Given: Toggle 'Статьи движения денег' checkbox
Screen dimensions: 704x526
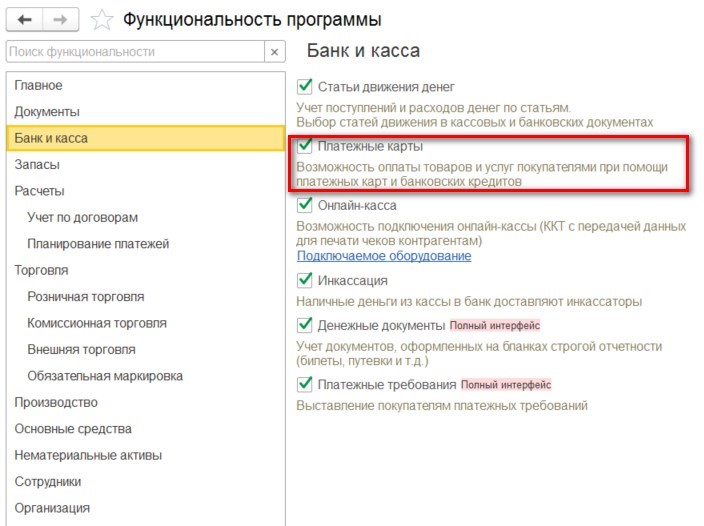Looking at the screenshot, I should 304,86.
